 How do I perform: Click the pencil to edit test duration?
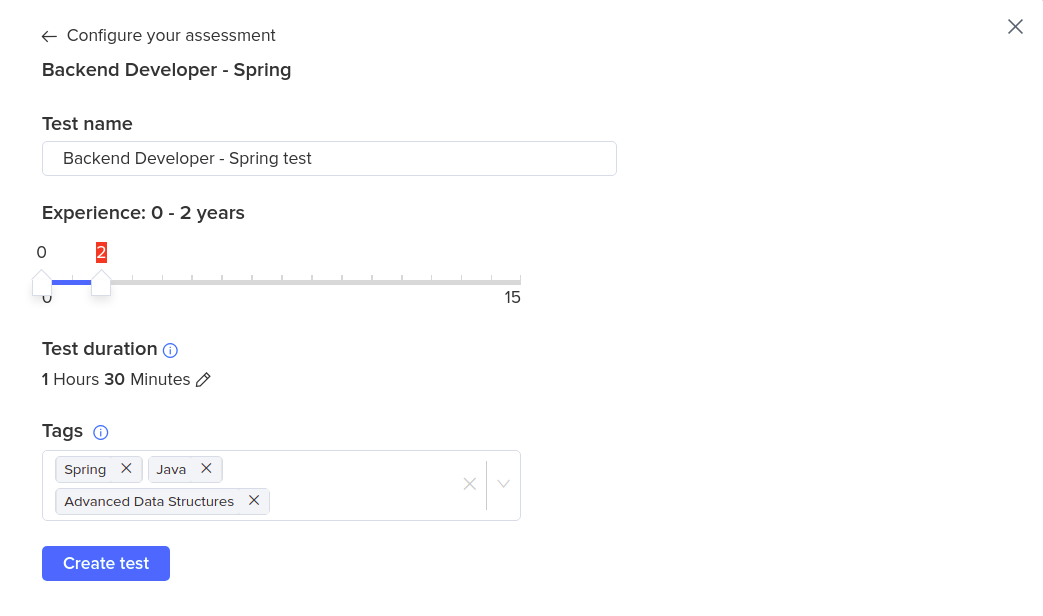click(204, 379)
